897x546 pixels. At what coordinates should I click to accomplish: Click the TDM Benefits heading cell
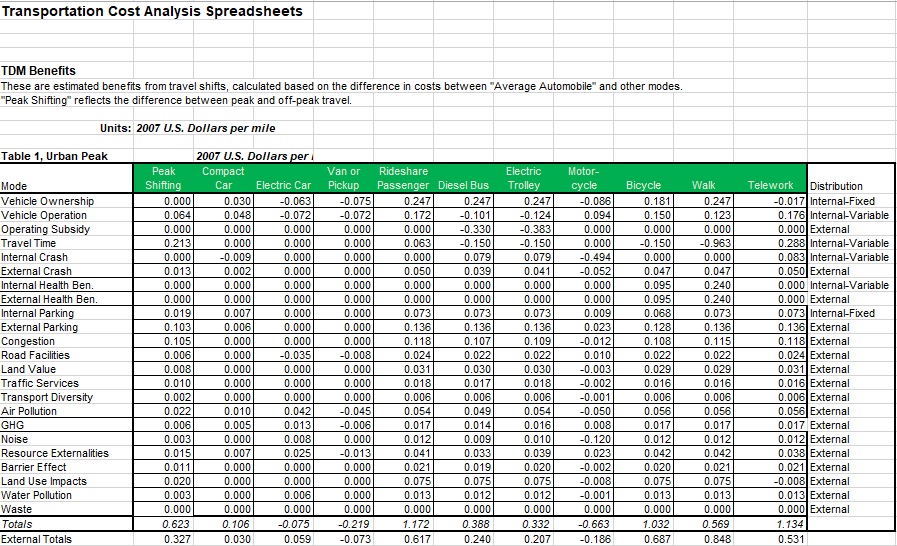[x=39, y=71]
